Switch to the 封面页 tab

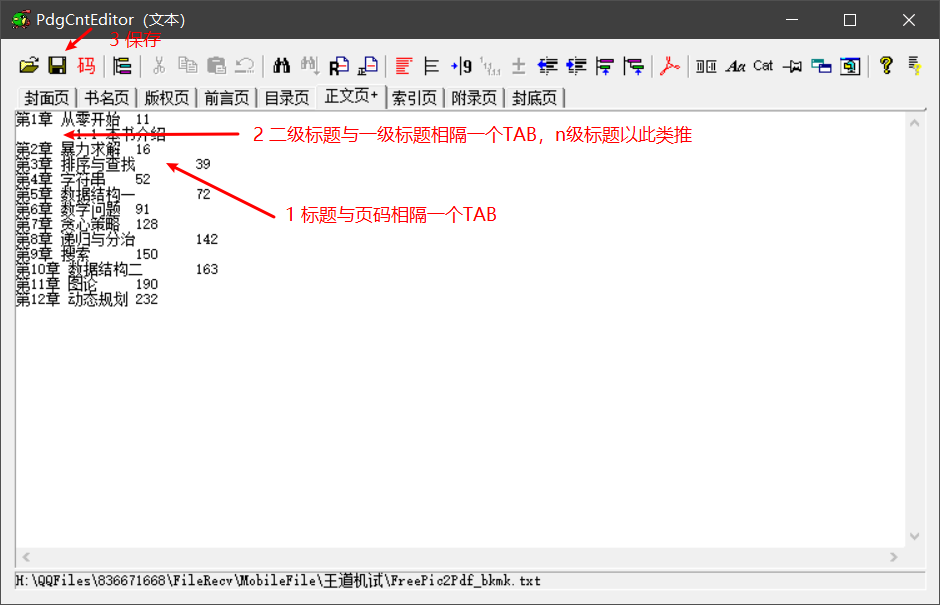point(47,98)
